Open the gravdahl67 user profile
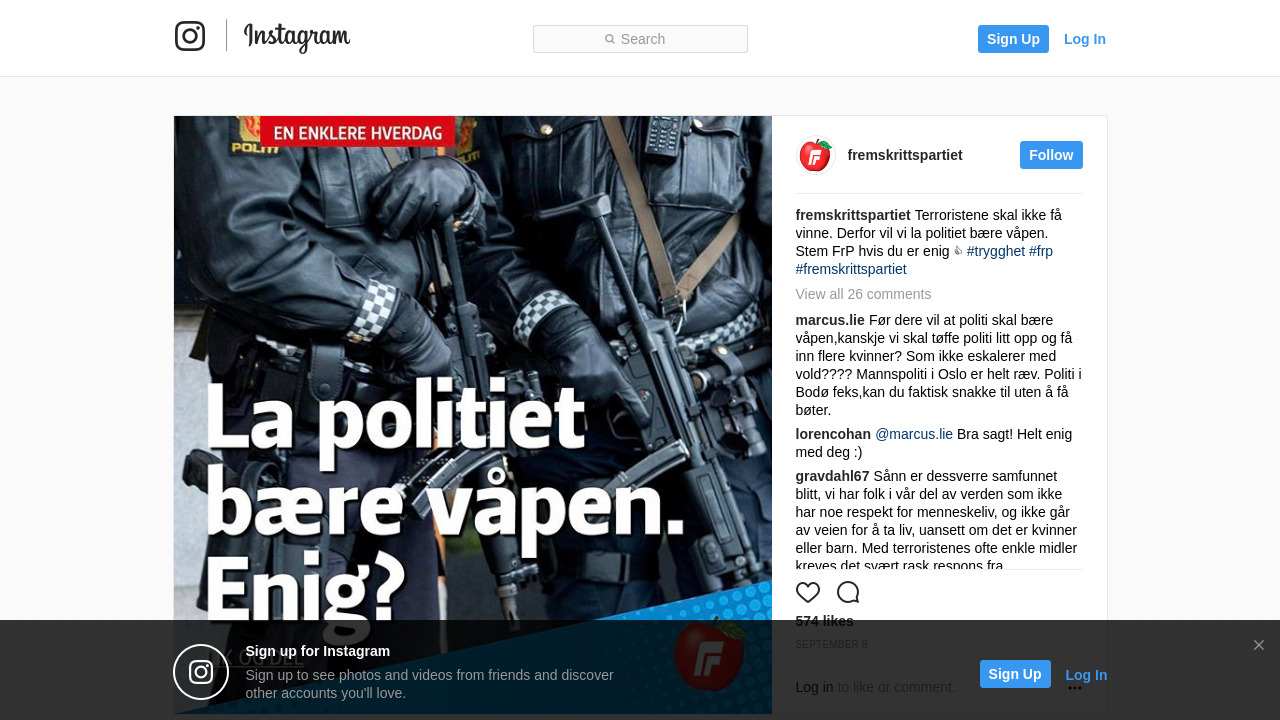The image size is (1280, 720). 833,476
